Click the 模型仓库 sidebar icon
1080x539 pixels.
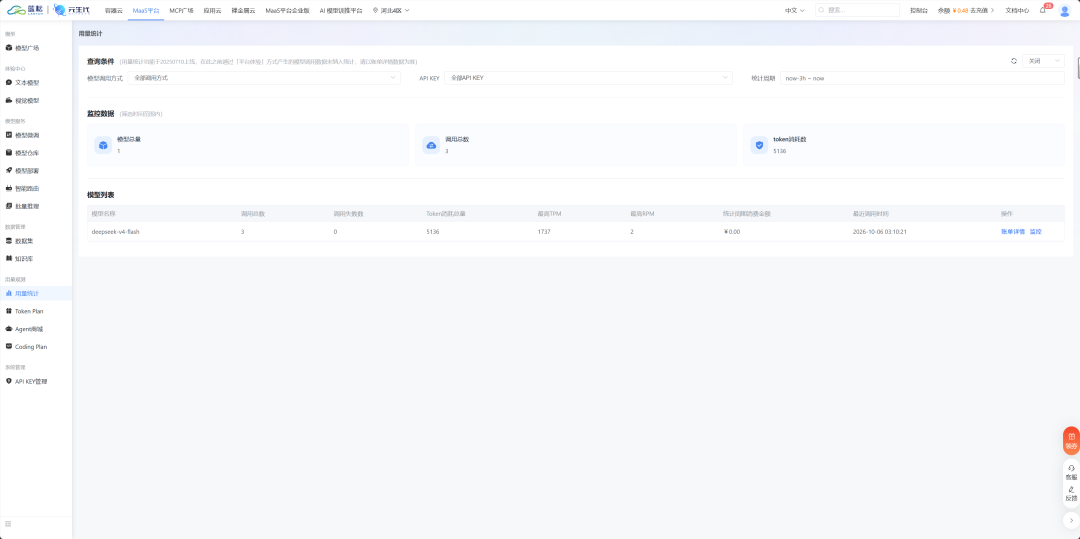[x=8, y=153]
